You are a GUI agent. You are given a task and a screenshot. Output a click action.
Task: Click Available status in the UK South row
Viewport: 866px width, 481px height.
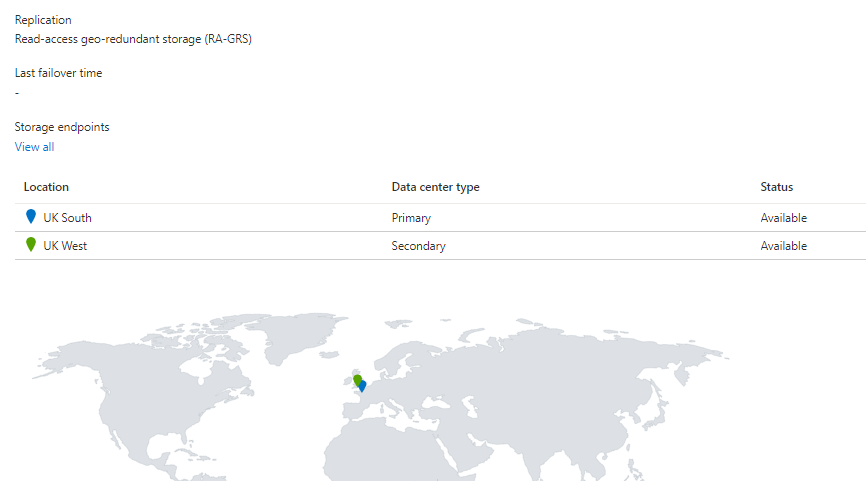pos(783,218)
